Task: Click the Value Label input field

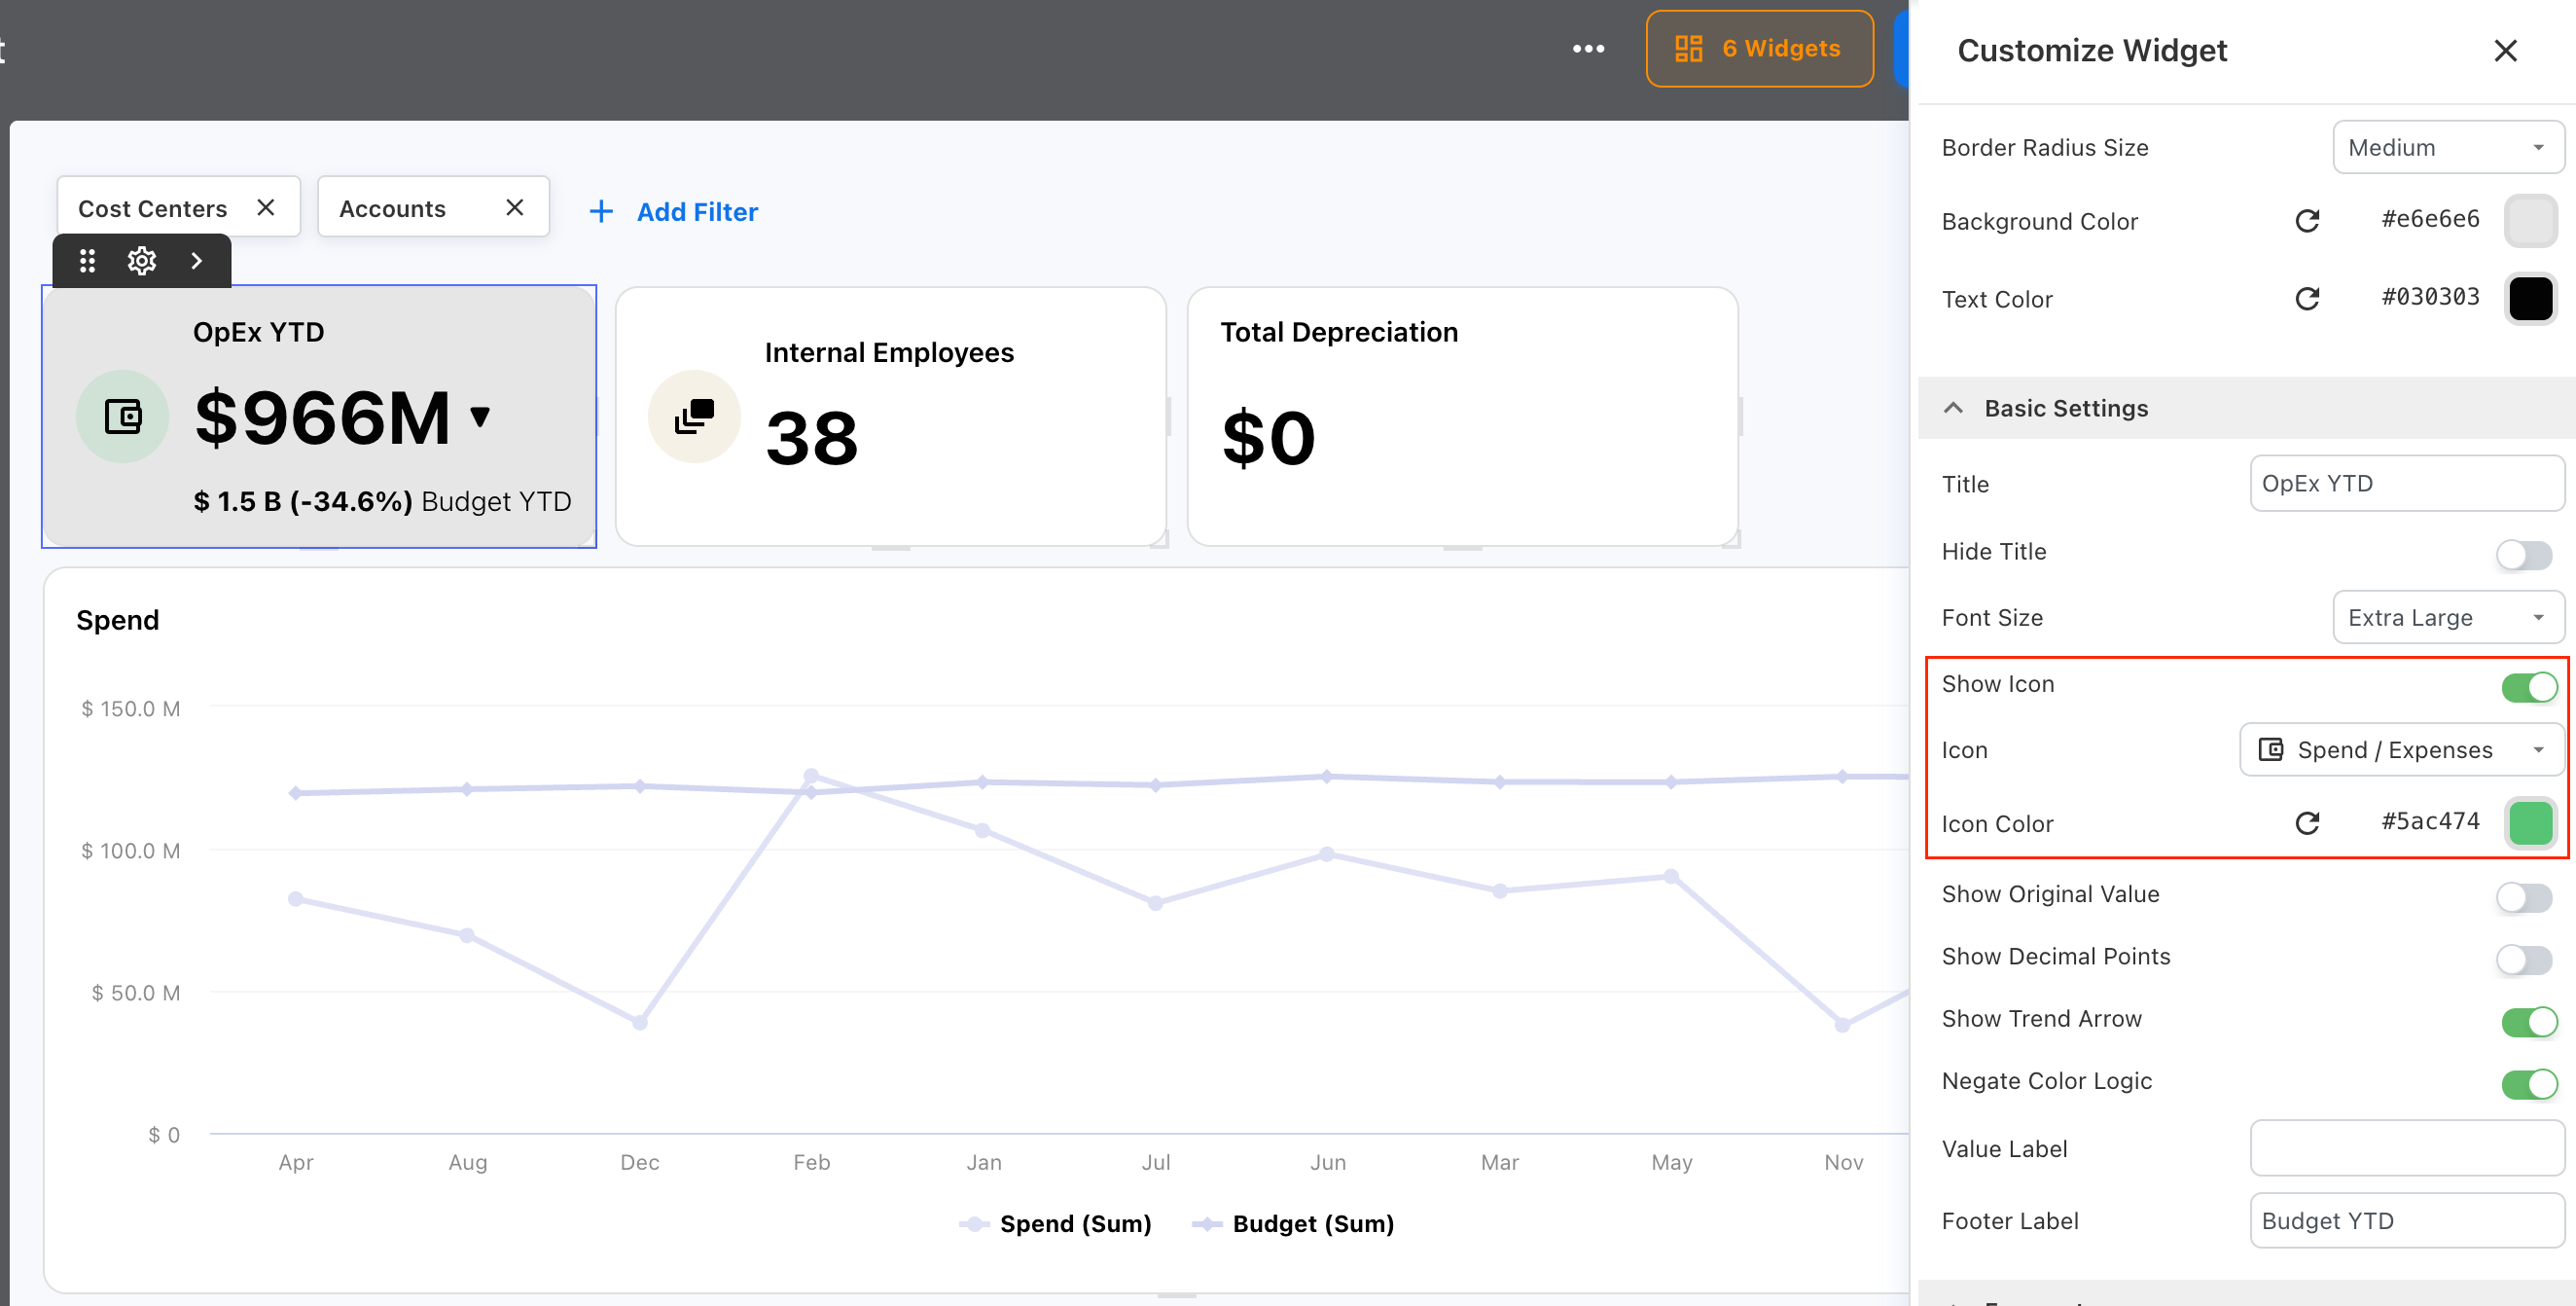Action: 2406,1147
